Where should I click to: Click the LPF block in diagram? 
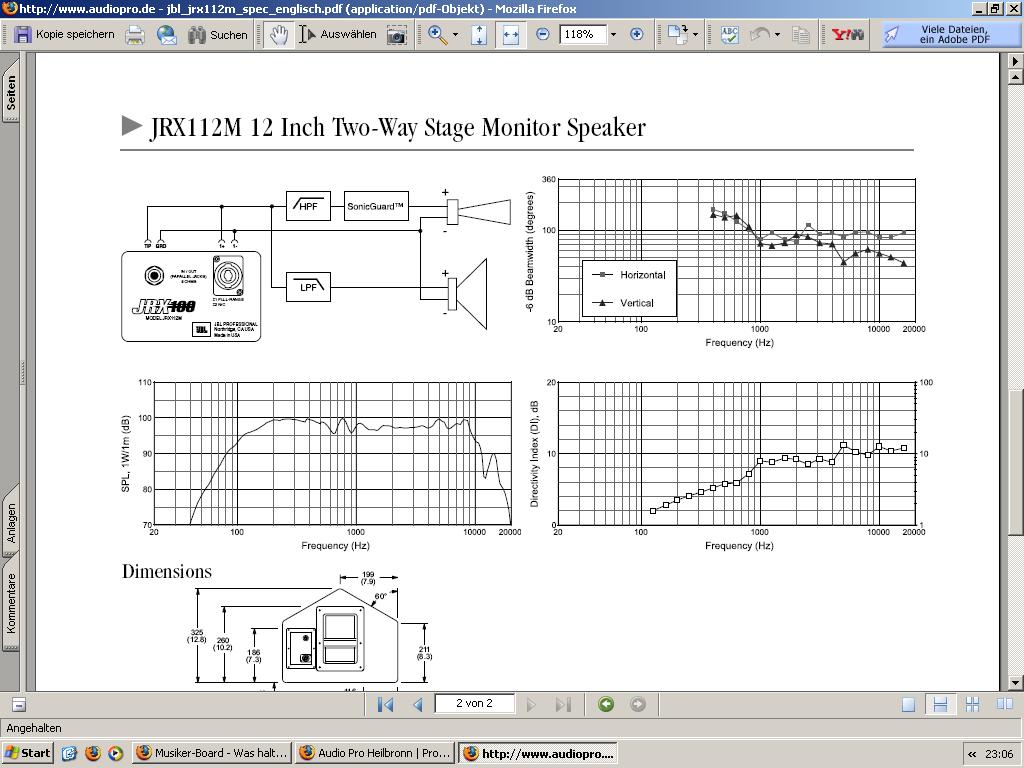pos(308,287)
